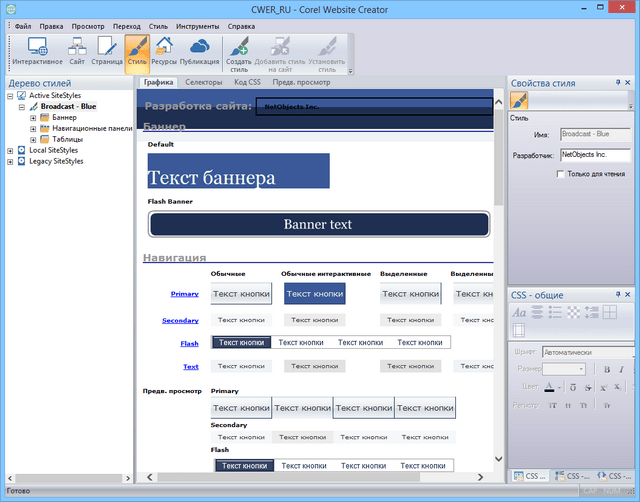Select the Стиль toolbar button
Screen dimensions: 640x502
pos(138,52)
